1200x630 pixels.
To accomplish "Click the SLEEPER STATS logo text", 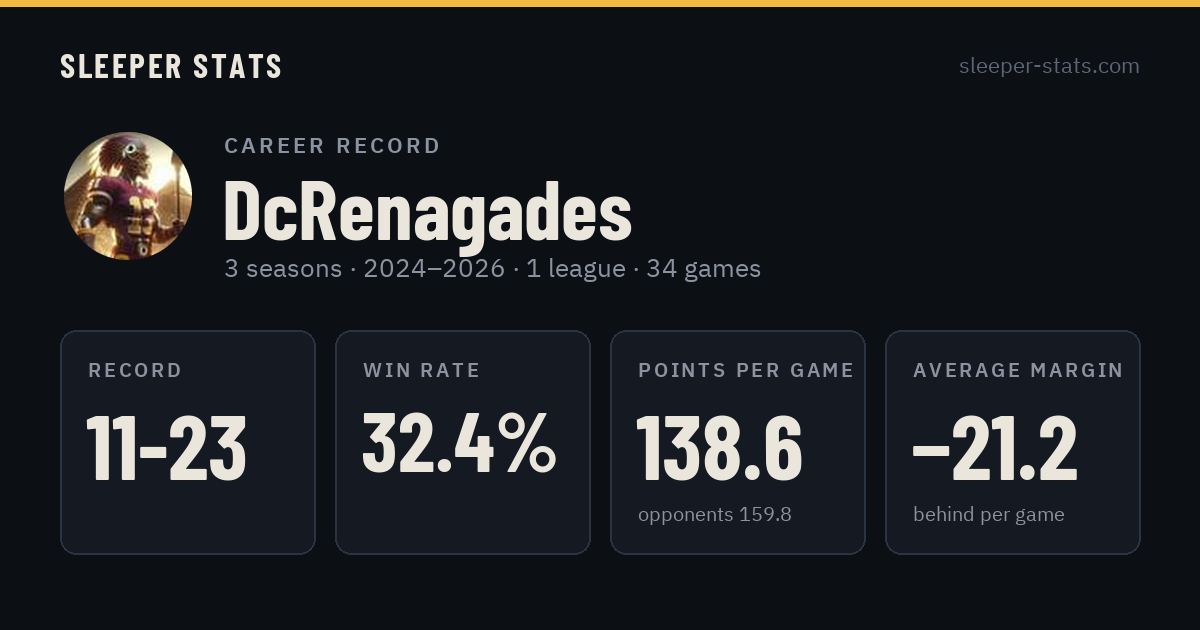I will tap(171, 67).
